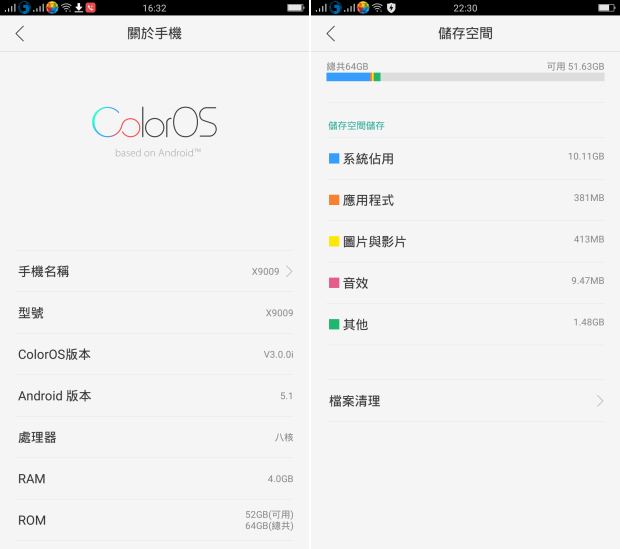Click 10.11GB value
The image size is (620, 549).
586,157
